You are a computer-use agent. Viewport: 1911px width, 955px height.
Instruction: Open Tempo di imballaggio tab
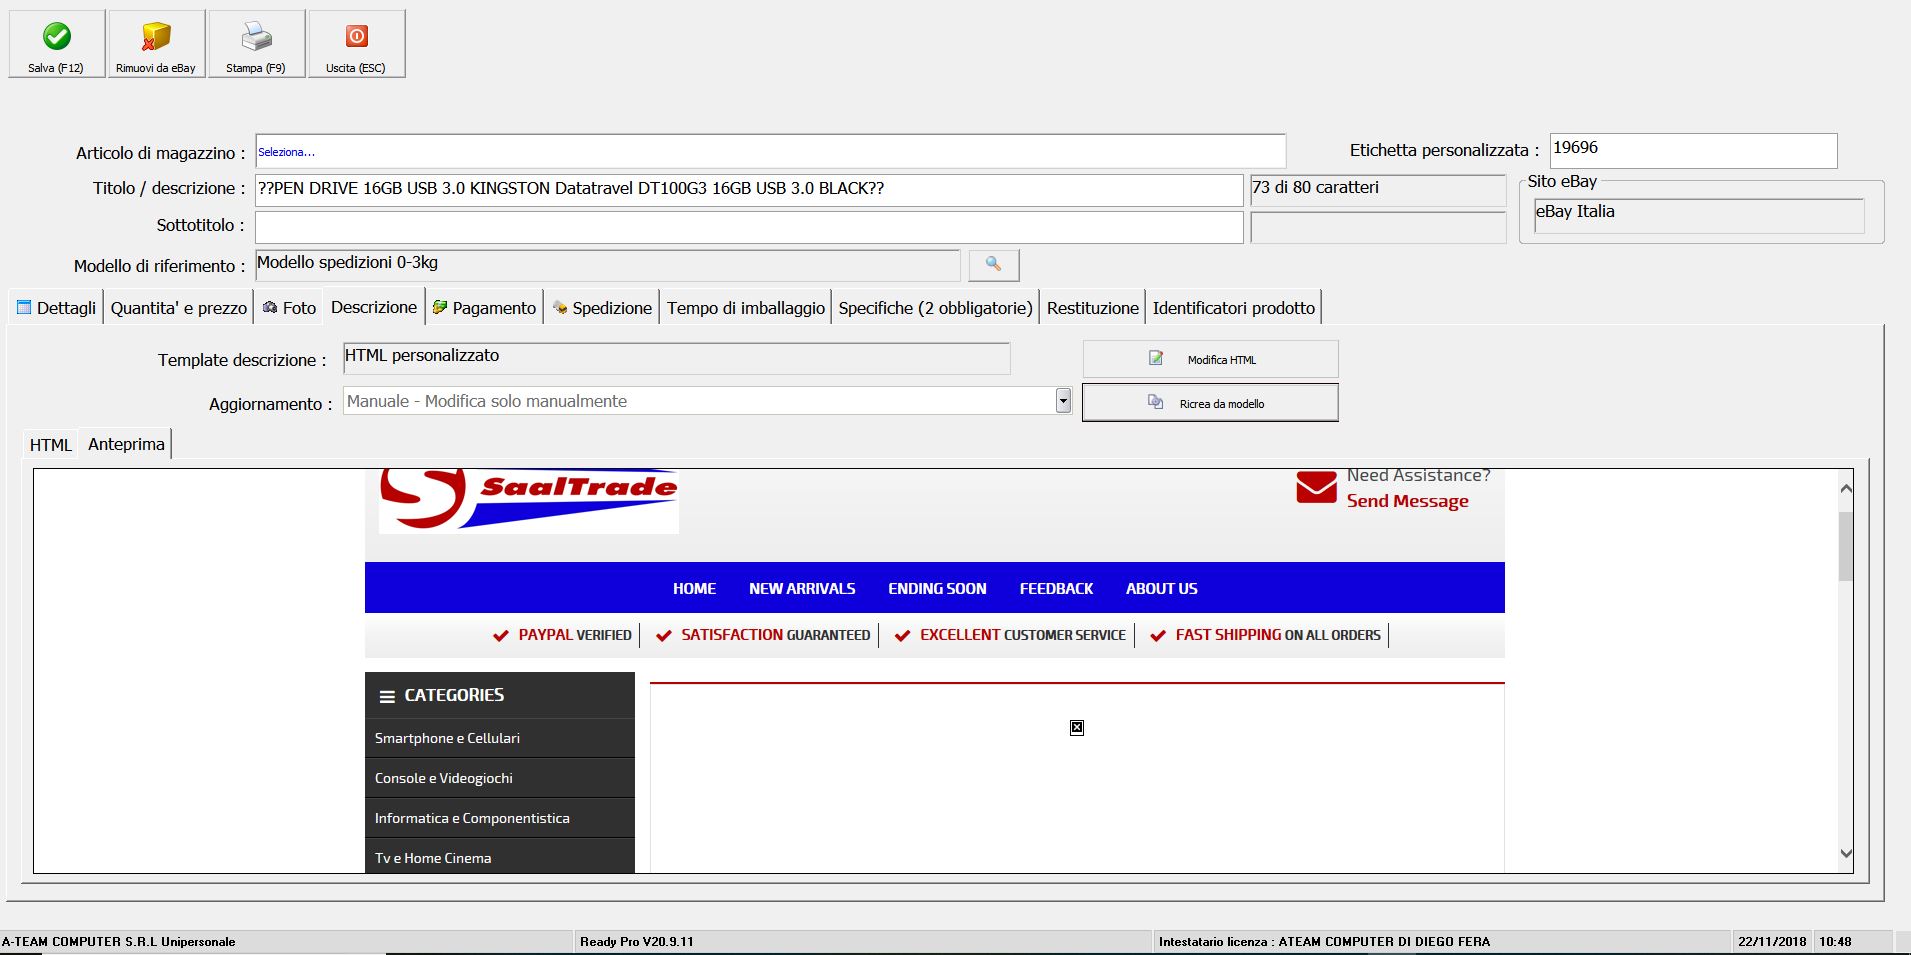coord(746,308)
